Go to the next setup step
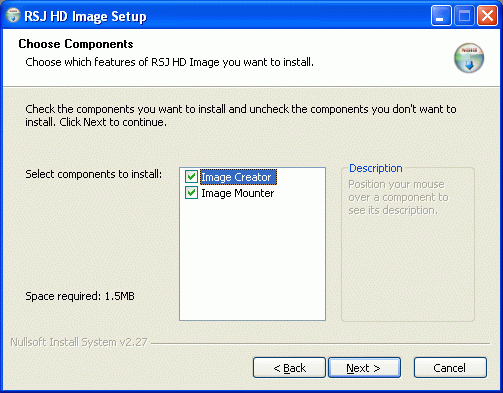The image size is (503, 393). pyautogui.click(x=364, y=368)
